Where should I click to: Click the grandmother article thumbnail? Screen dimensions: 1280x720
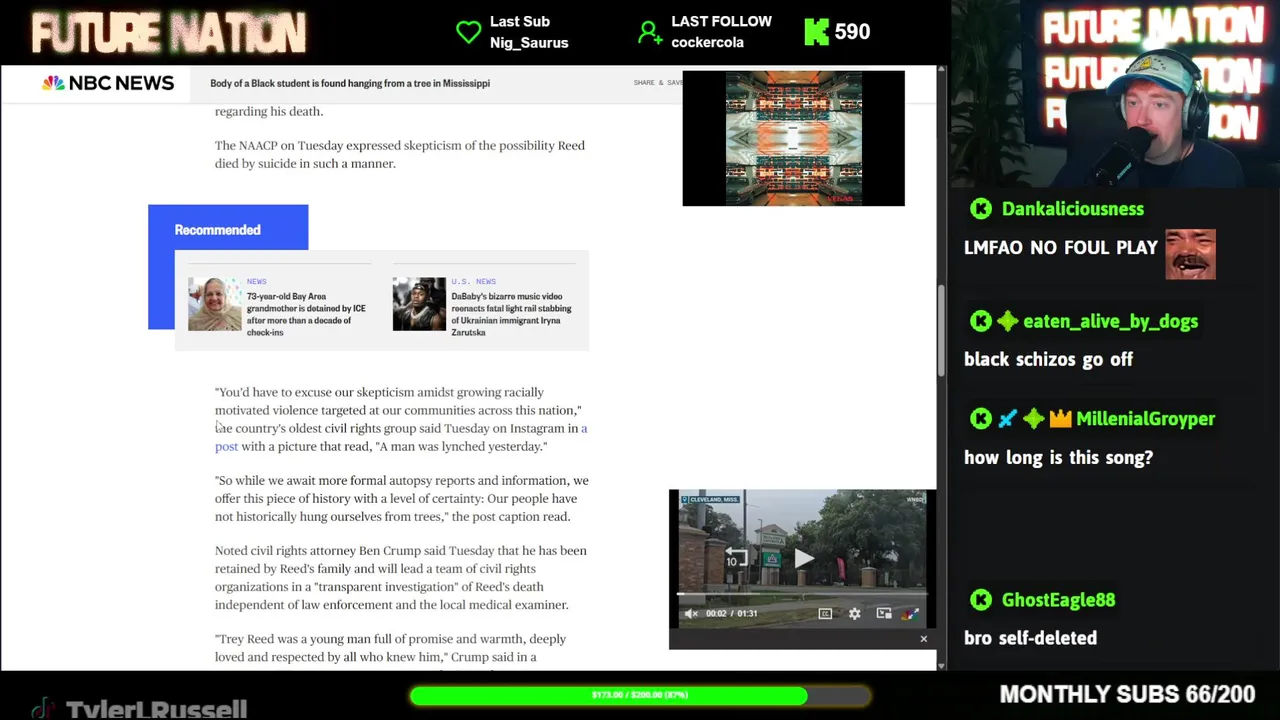215,304
